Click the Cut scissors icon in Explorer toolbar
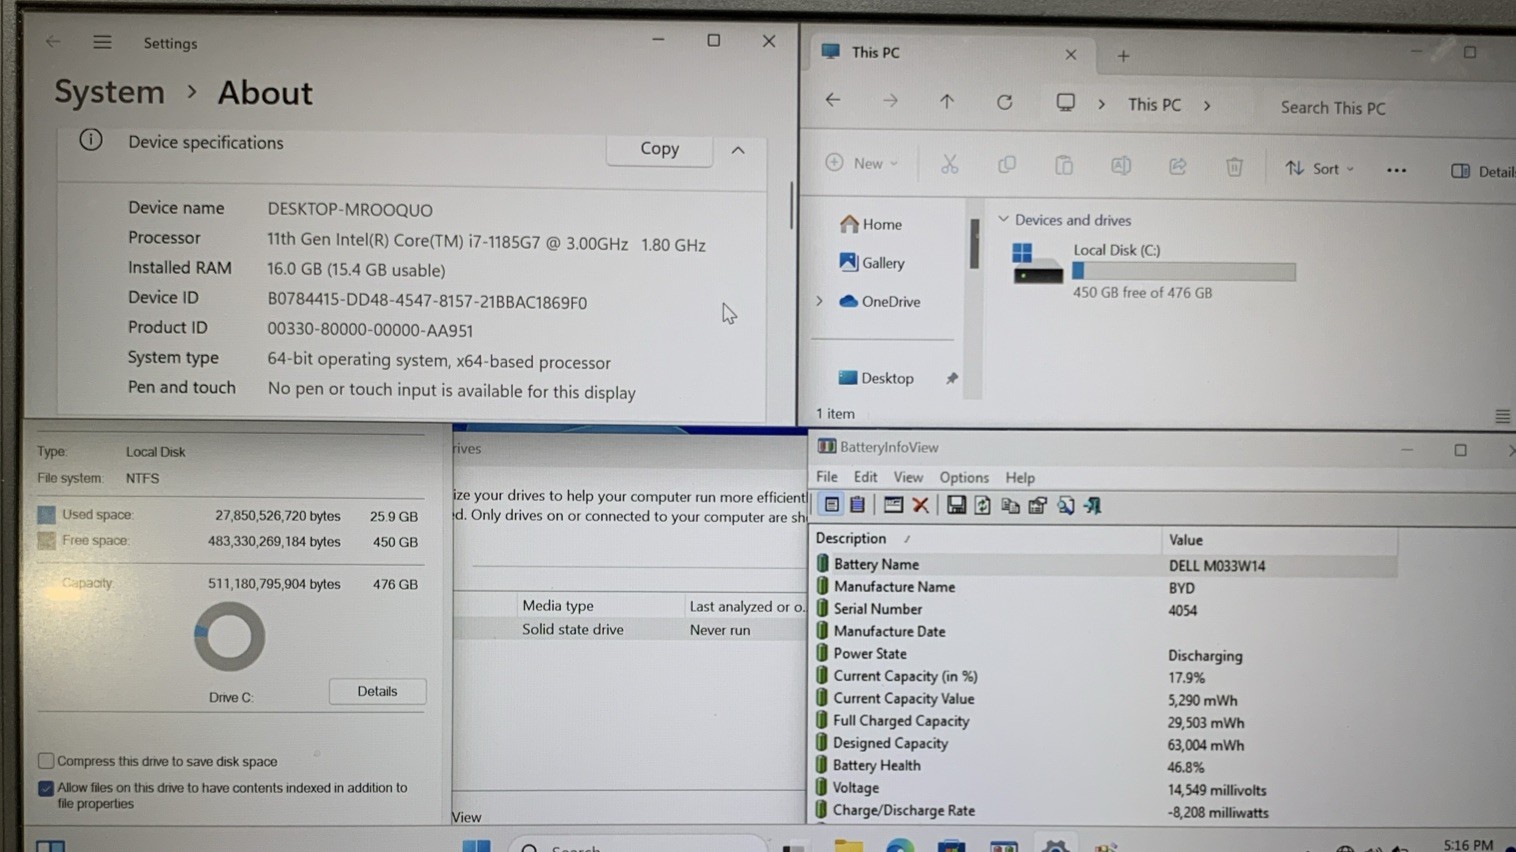This screenshot has width=1516, height=852. 949,165
